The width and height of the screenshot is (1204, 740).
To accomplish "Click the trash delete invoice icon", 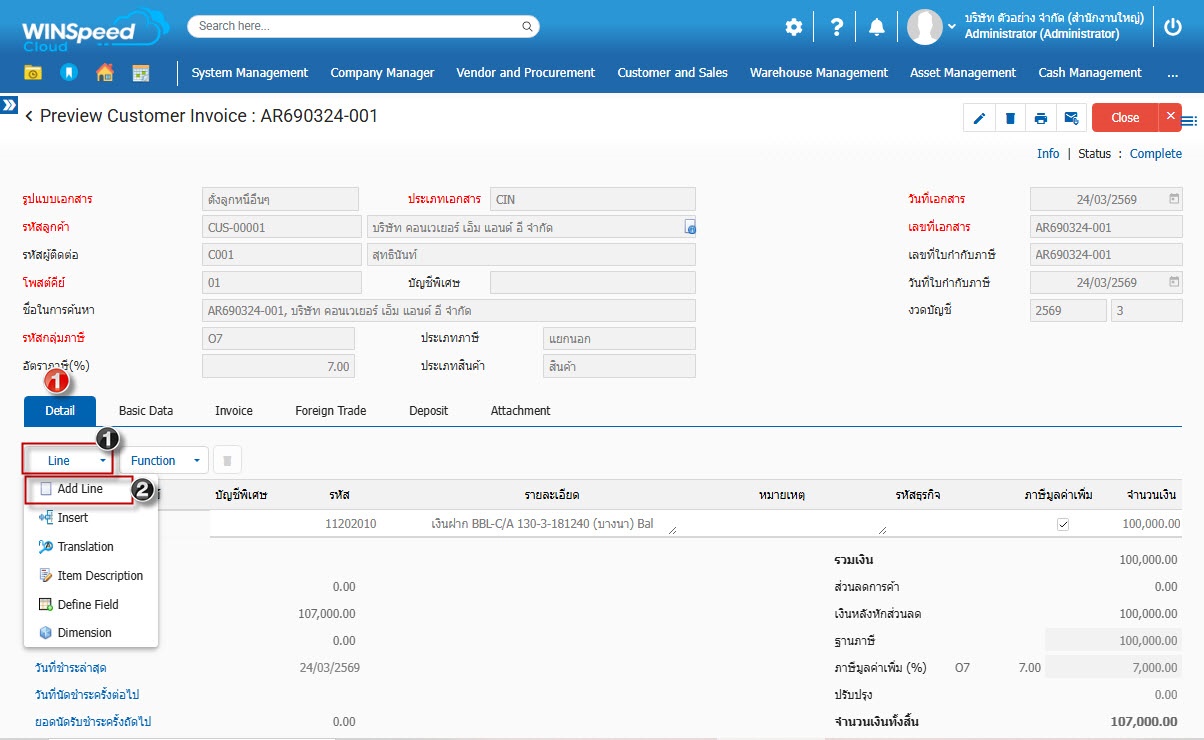I will pos(1010,118).
